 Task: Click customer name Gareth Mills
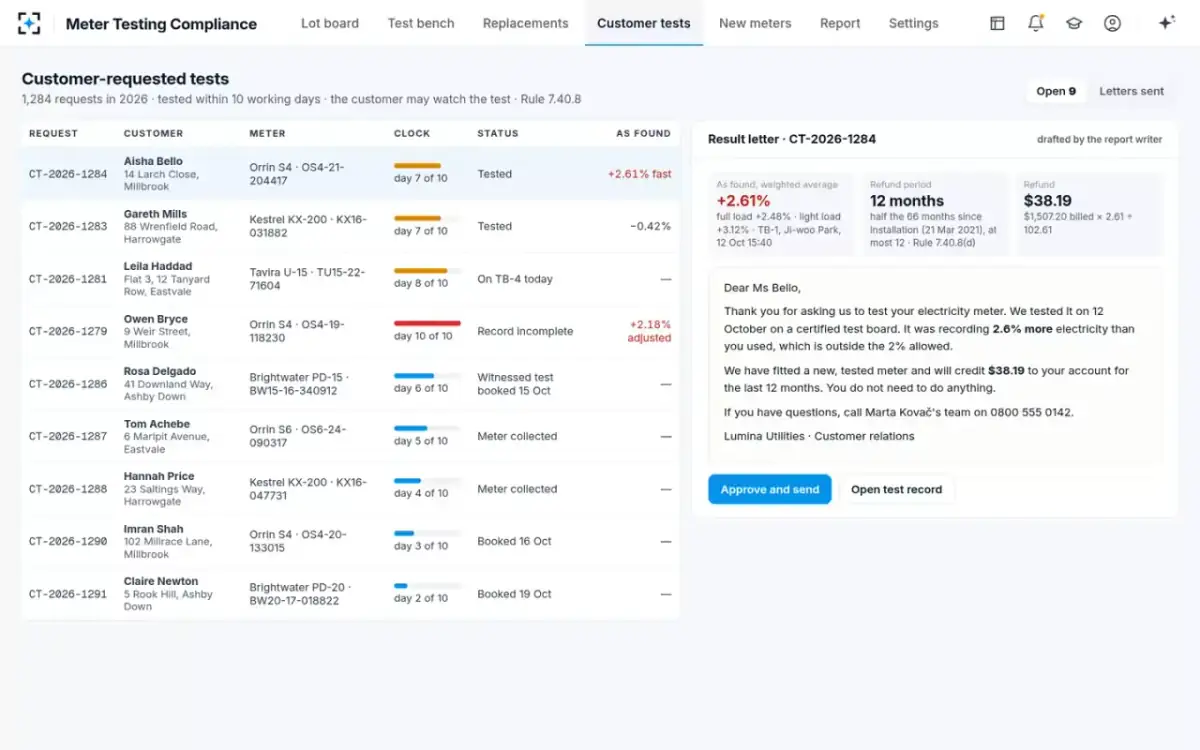[155, 214]
